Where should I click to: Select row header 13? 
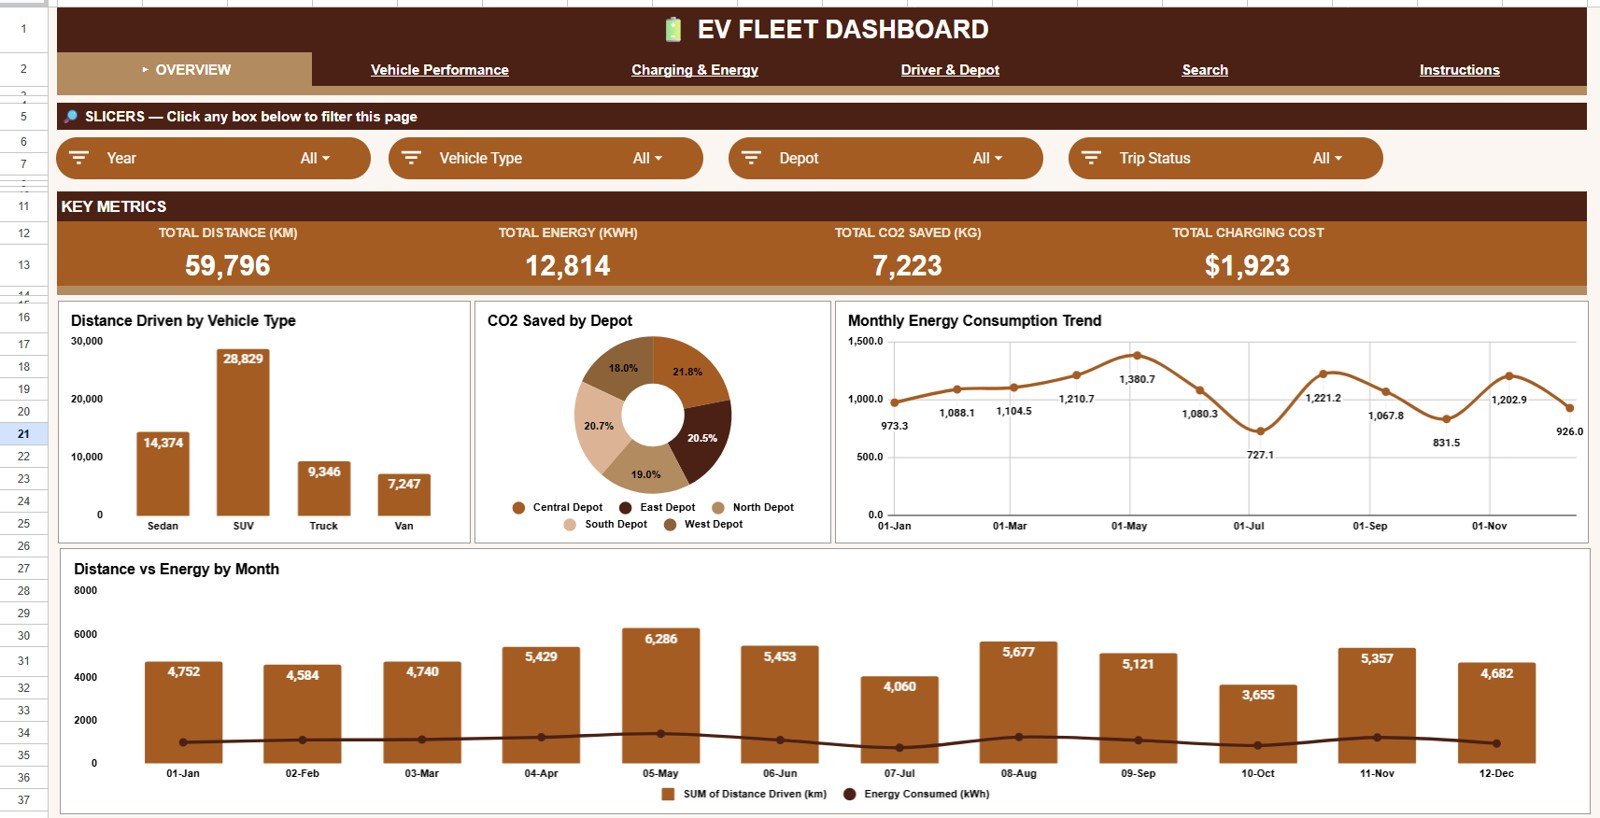[23, 265]
